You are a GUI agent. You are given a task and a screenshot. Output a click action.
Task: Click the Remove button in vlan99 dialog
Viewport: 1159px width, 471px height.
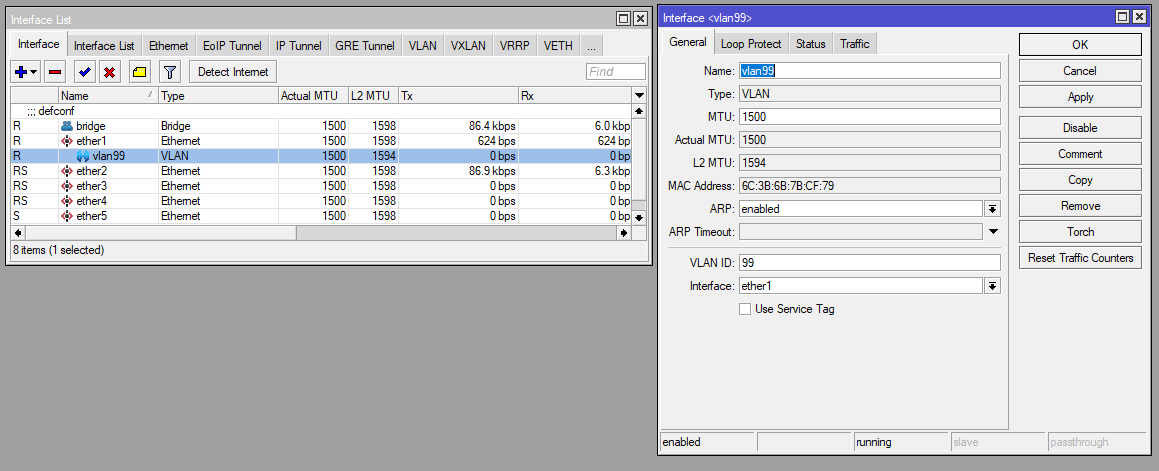[1080, 206]
